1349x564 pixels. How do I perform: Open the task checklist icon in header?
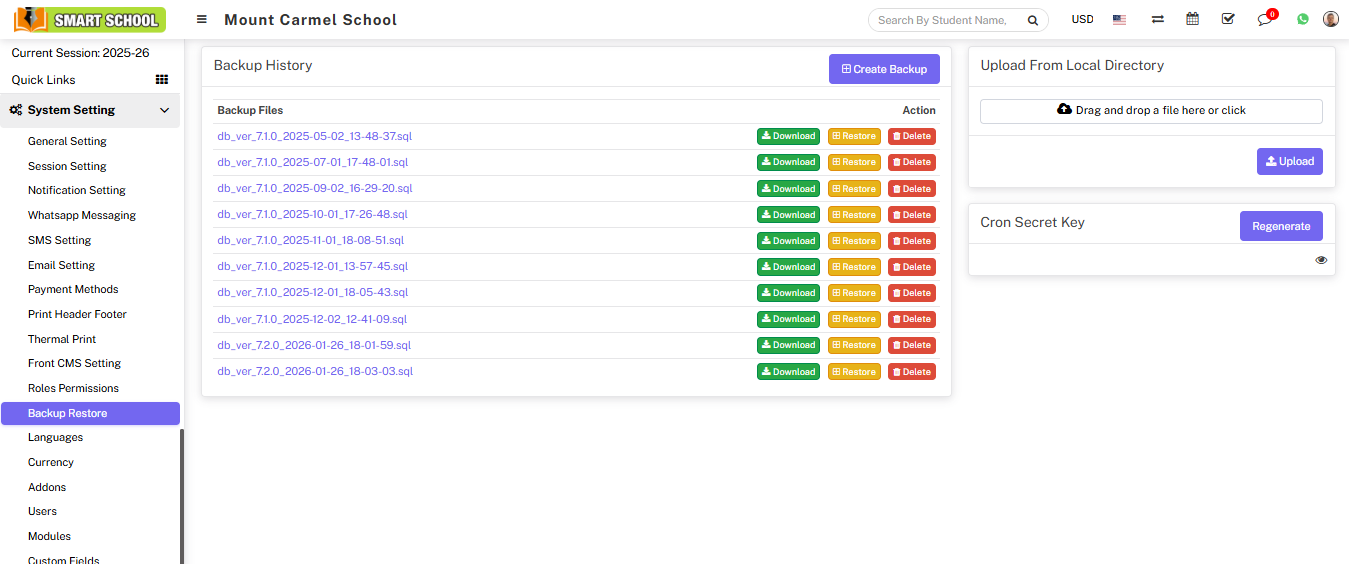(x=1228, y=19)
